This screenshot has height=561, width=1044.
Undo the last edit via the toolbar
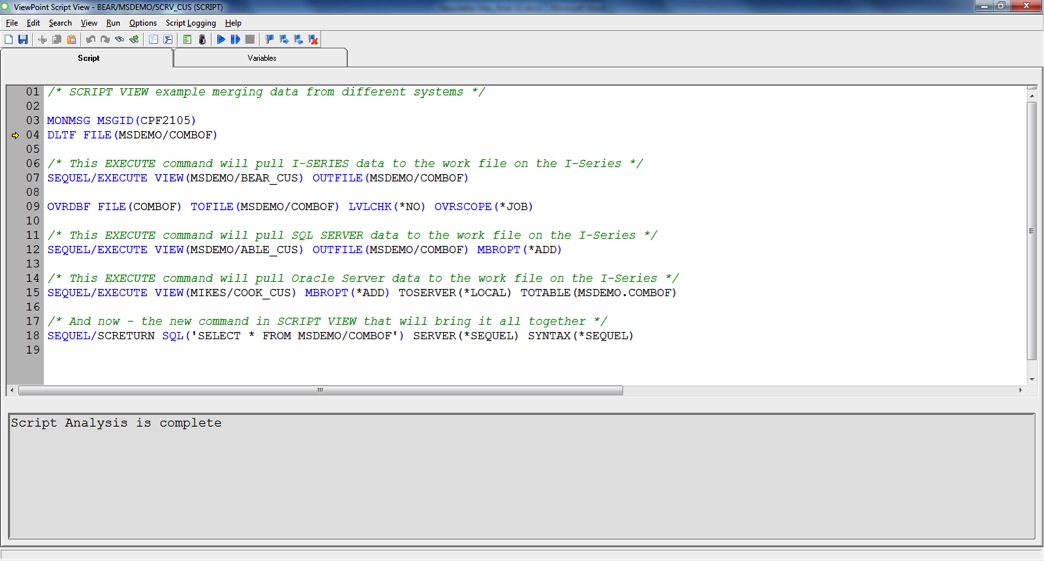tap(91, 40)
